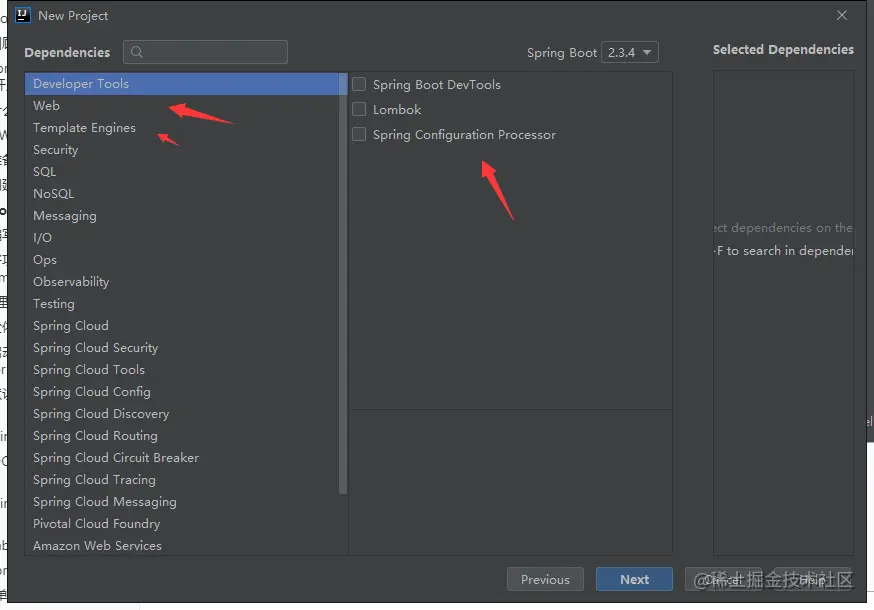Image resolution: width=874 pixels, height=610 pixels.
Task: Select Spring Cloud Messaging category
Action: (x=182, y=502)
